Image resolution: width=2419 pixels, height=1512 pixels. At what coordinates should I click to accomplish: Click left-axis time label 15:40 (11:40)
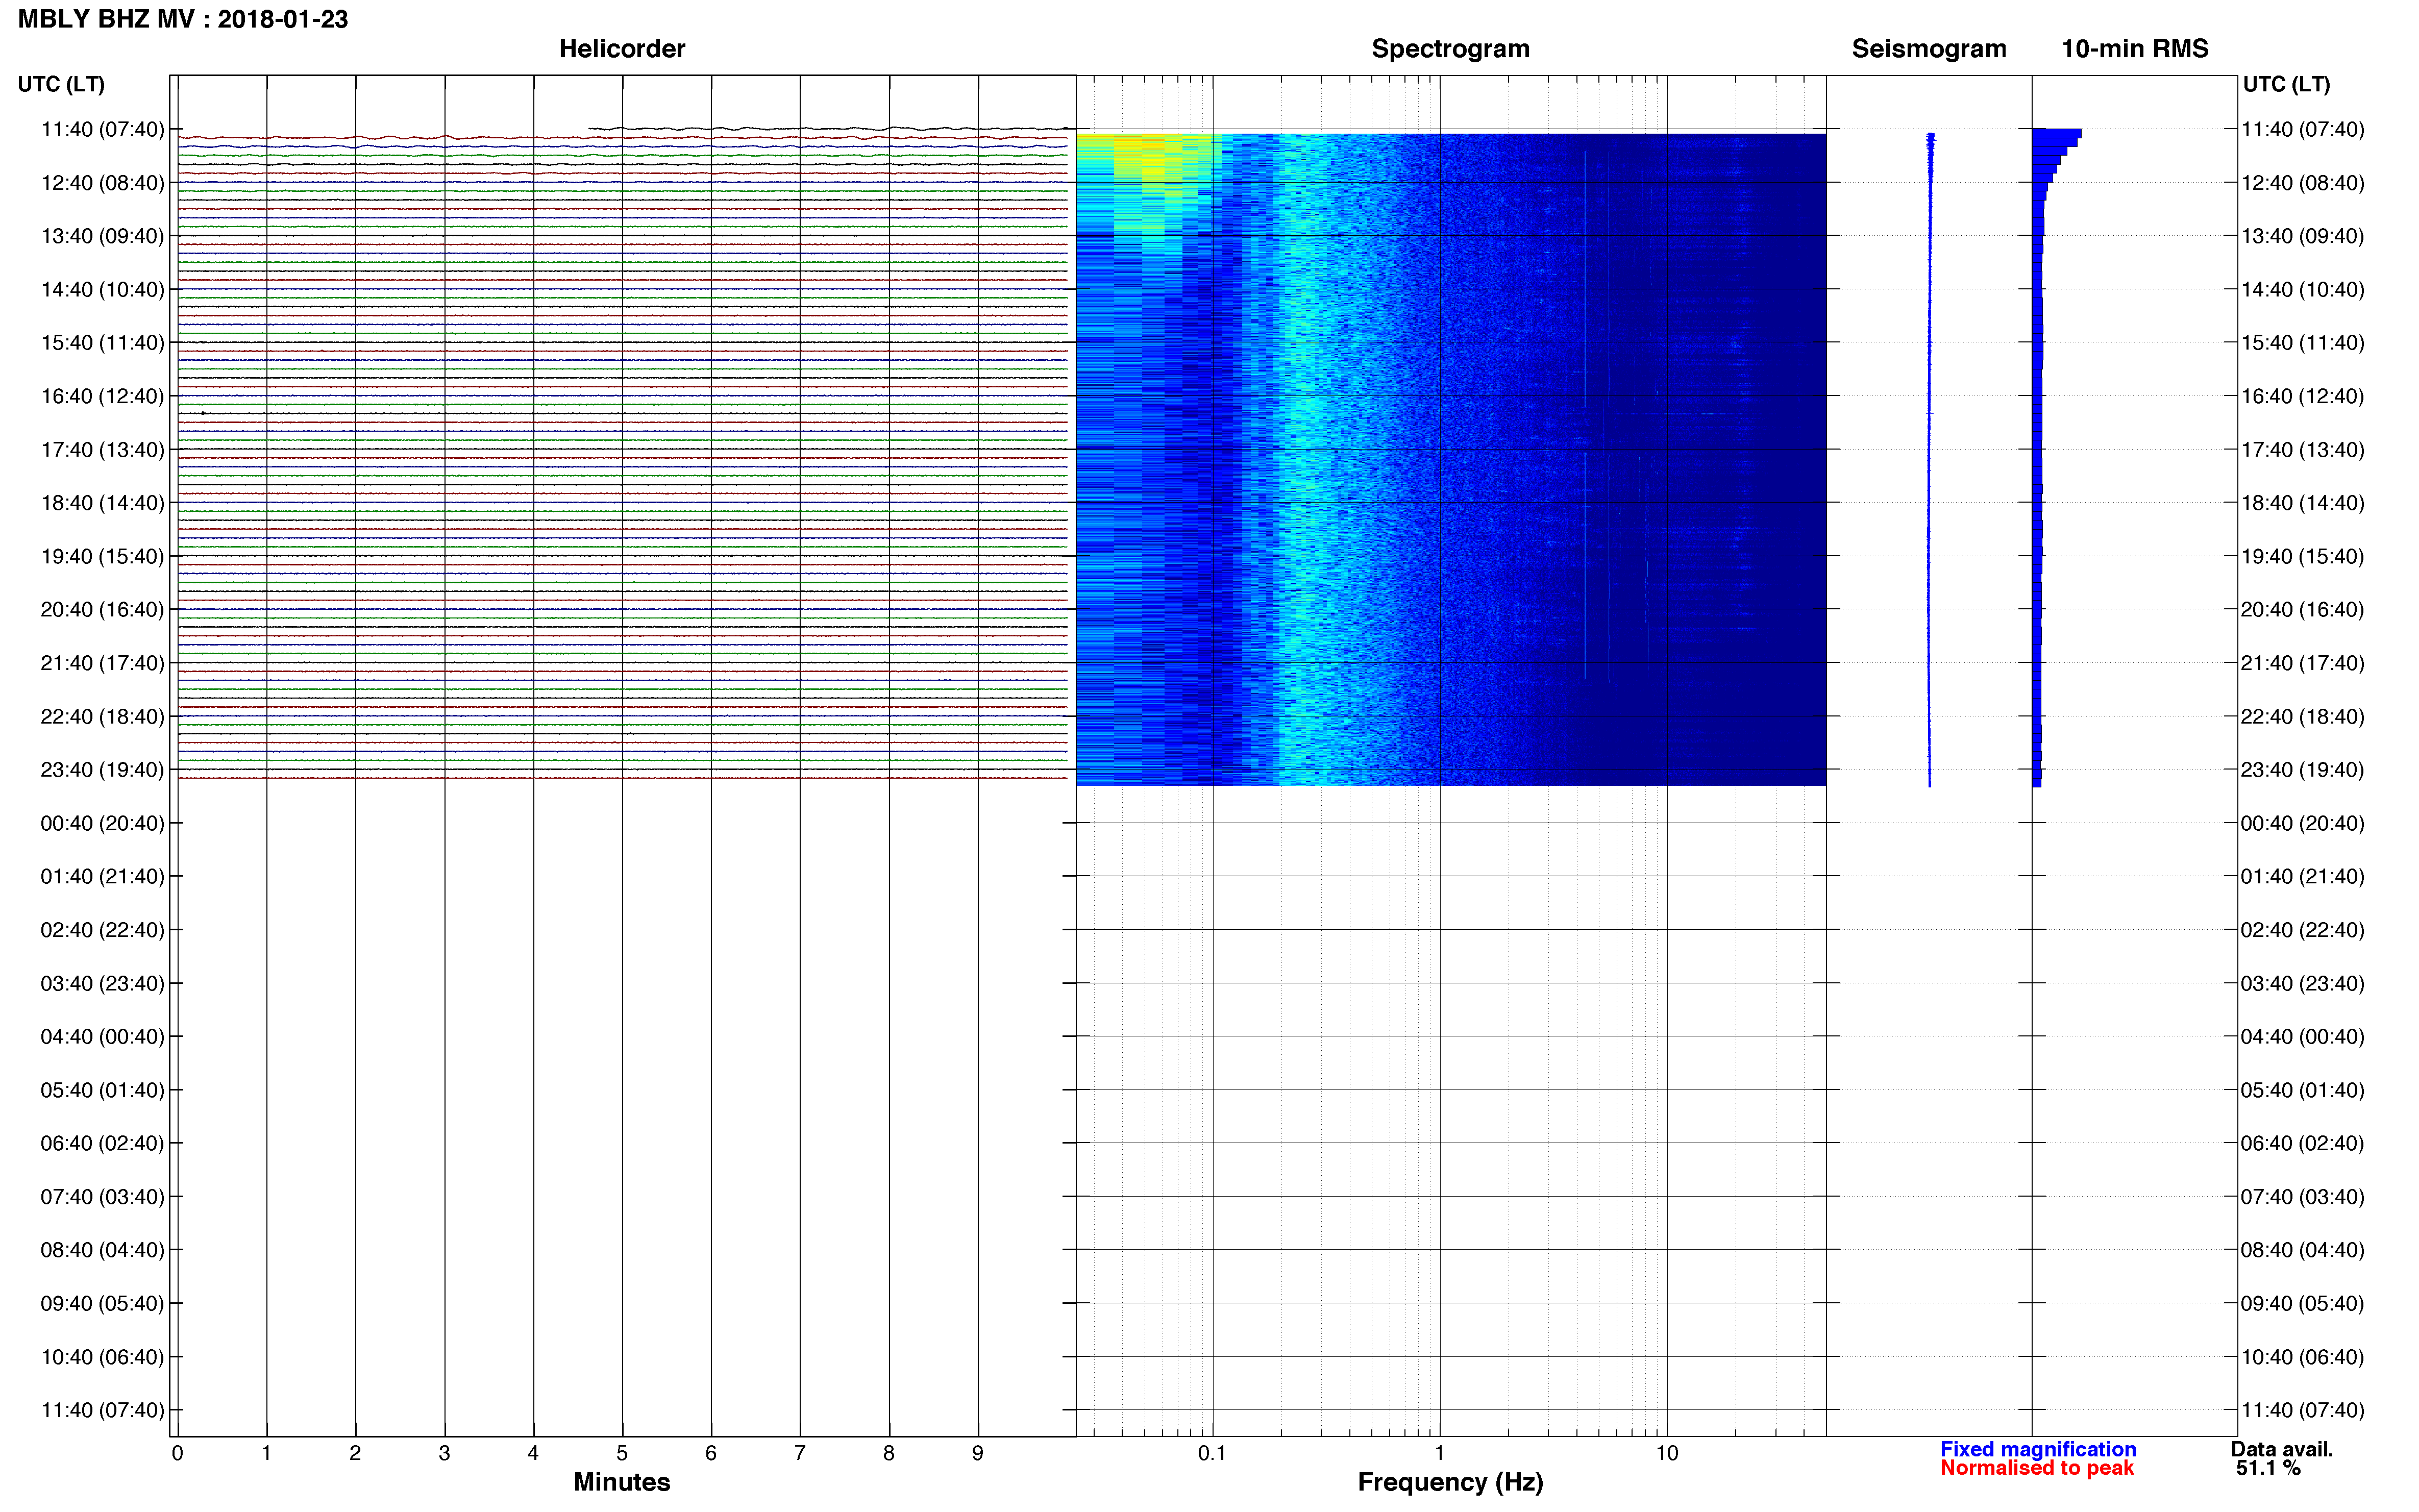coord(102,343)
